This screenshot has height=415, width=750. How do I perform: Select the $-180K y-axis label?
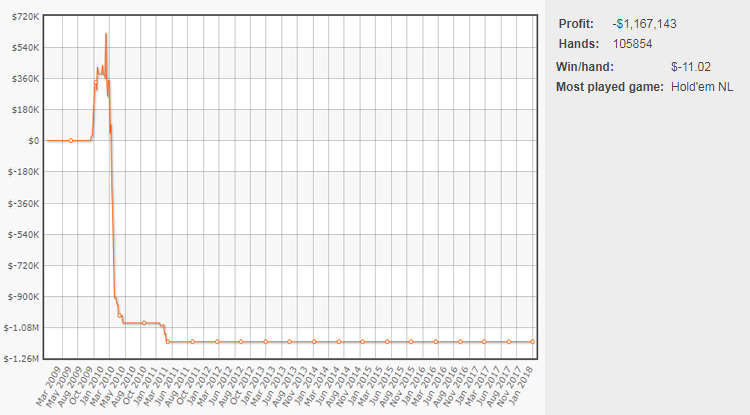pos(23,172)
